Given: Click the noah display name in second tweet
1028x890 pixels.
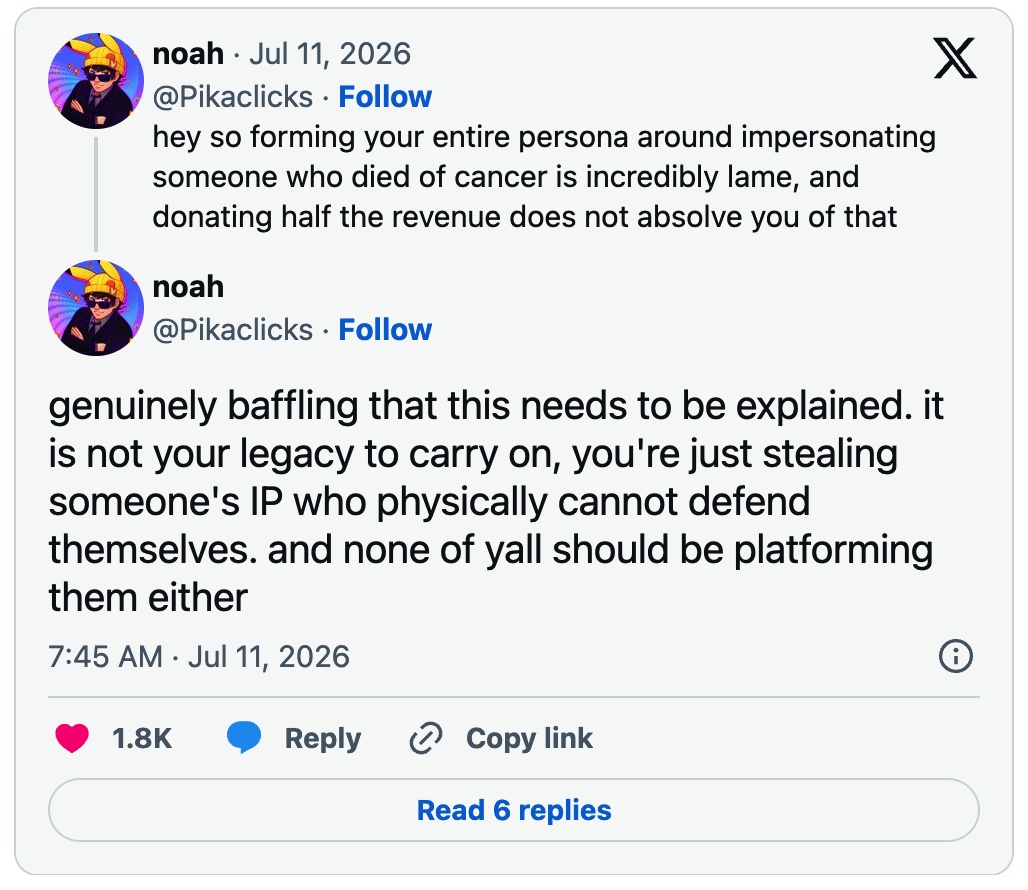Looking at the screenshot, I should click(188, 287).
